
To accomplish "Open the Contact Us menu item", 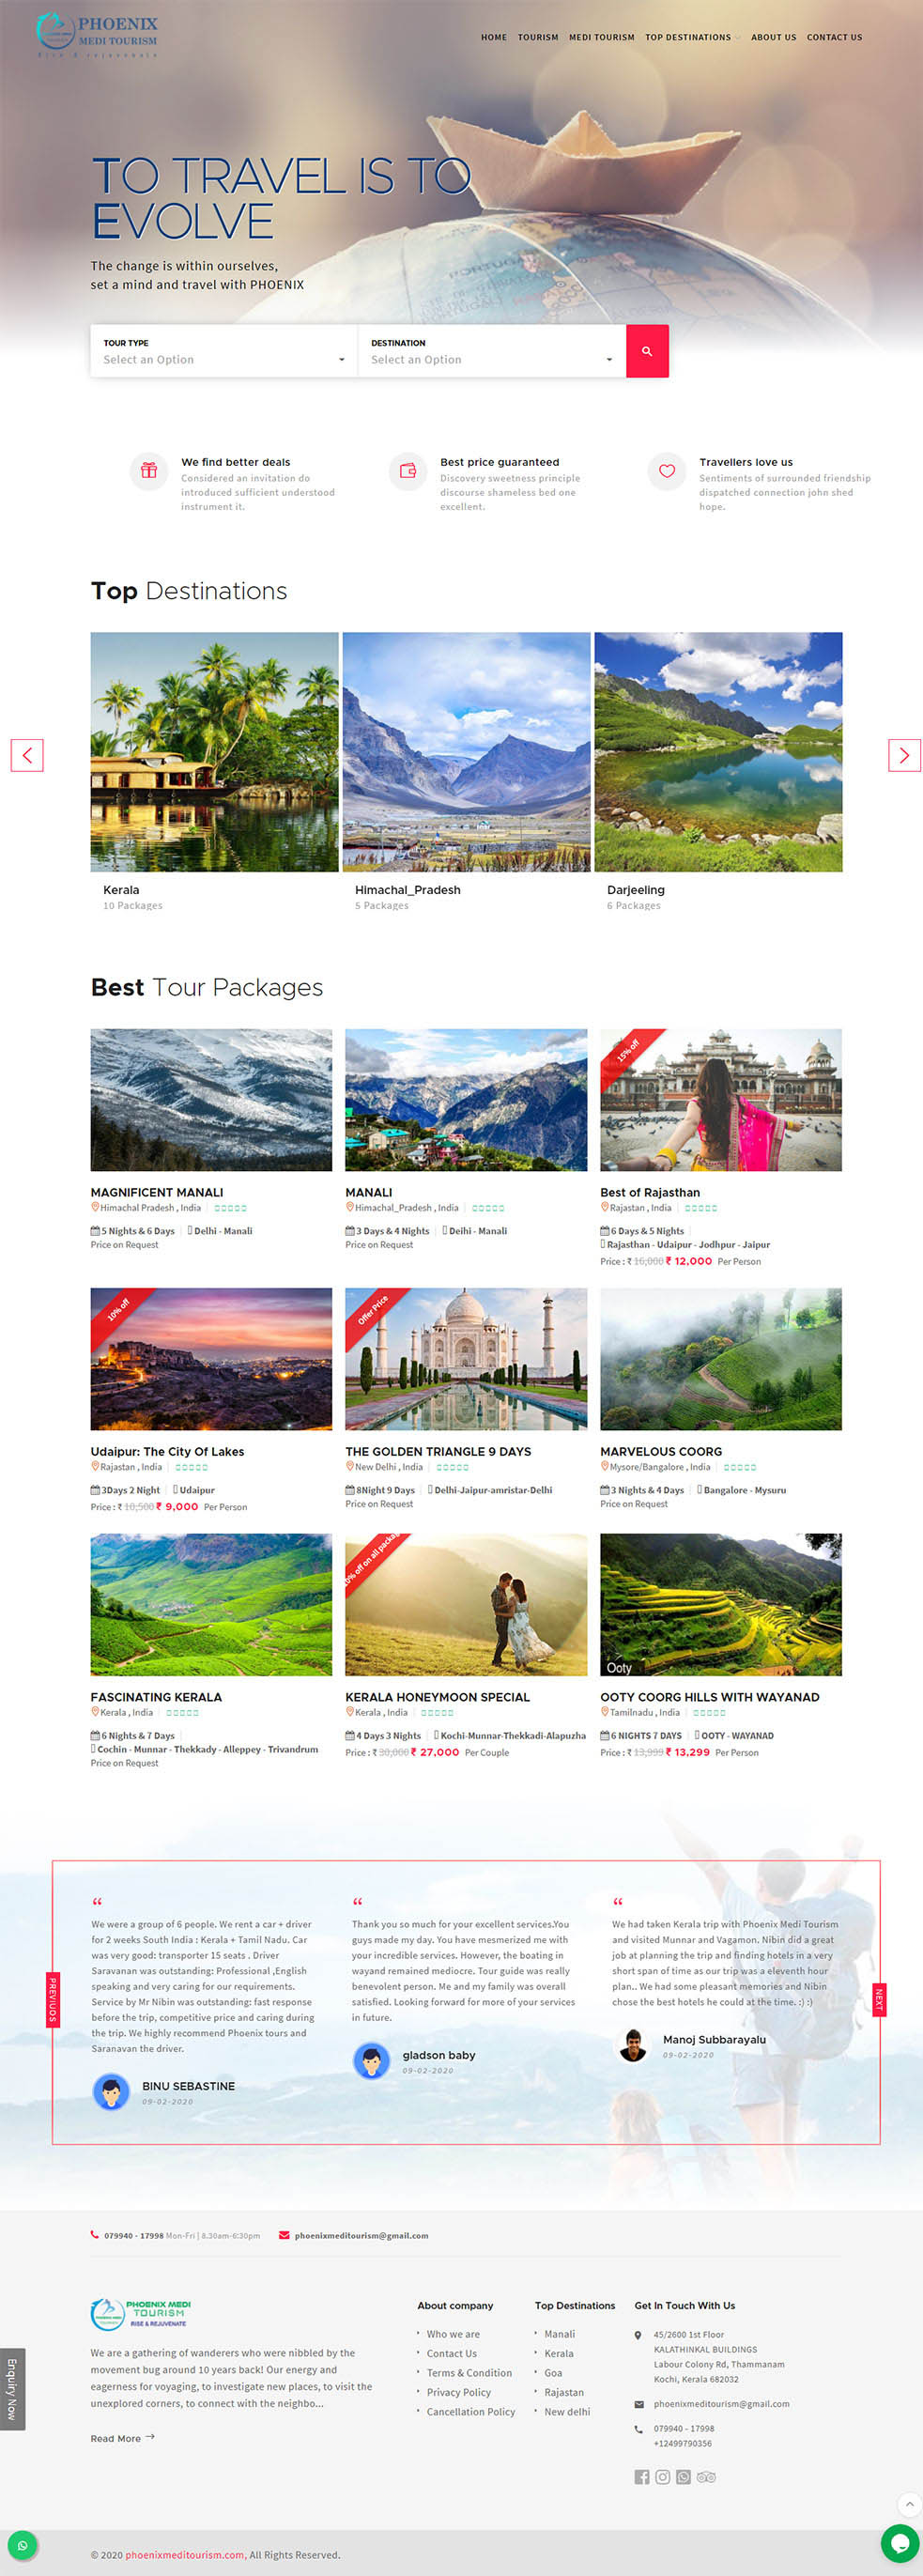I will pyautogui.click(x=834, y=37).
